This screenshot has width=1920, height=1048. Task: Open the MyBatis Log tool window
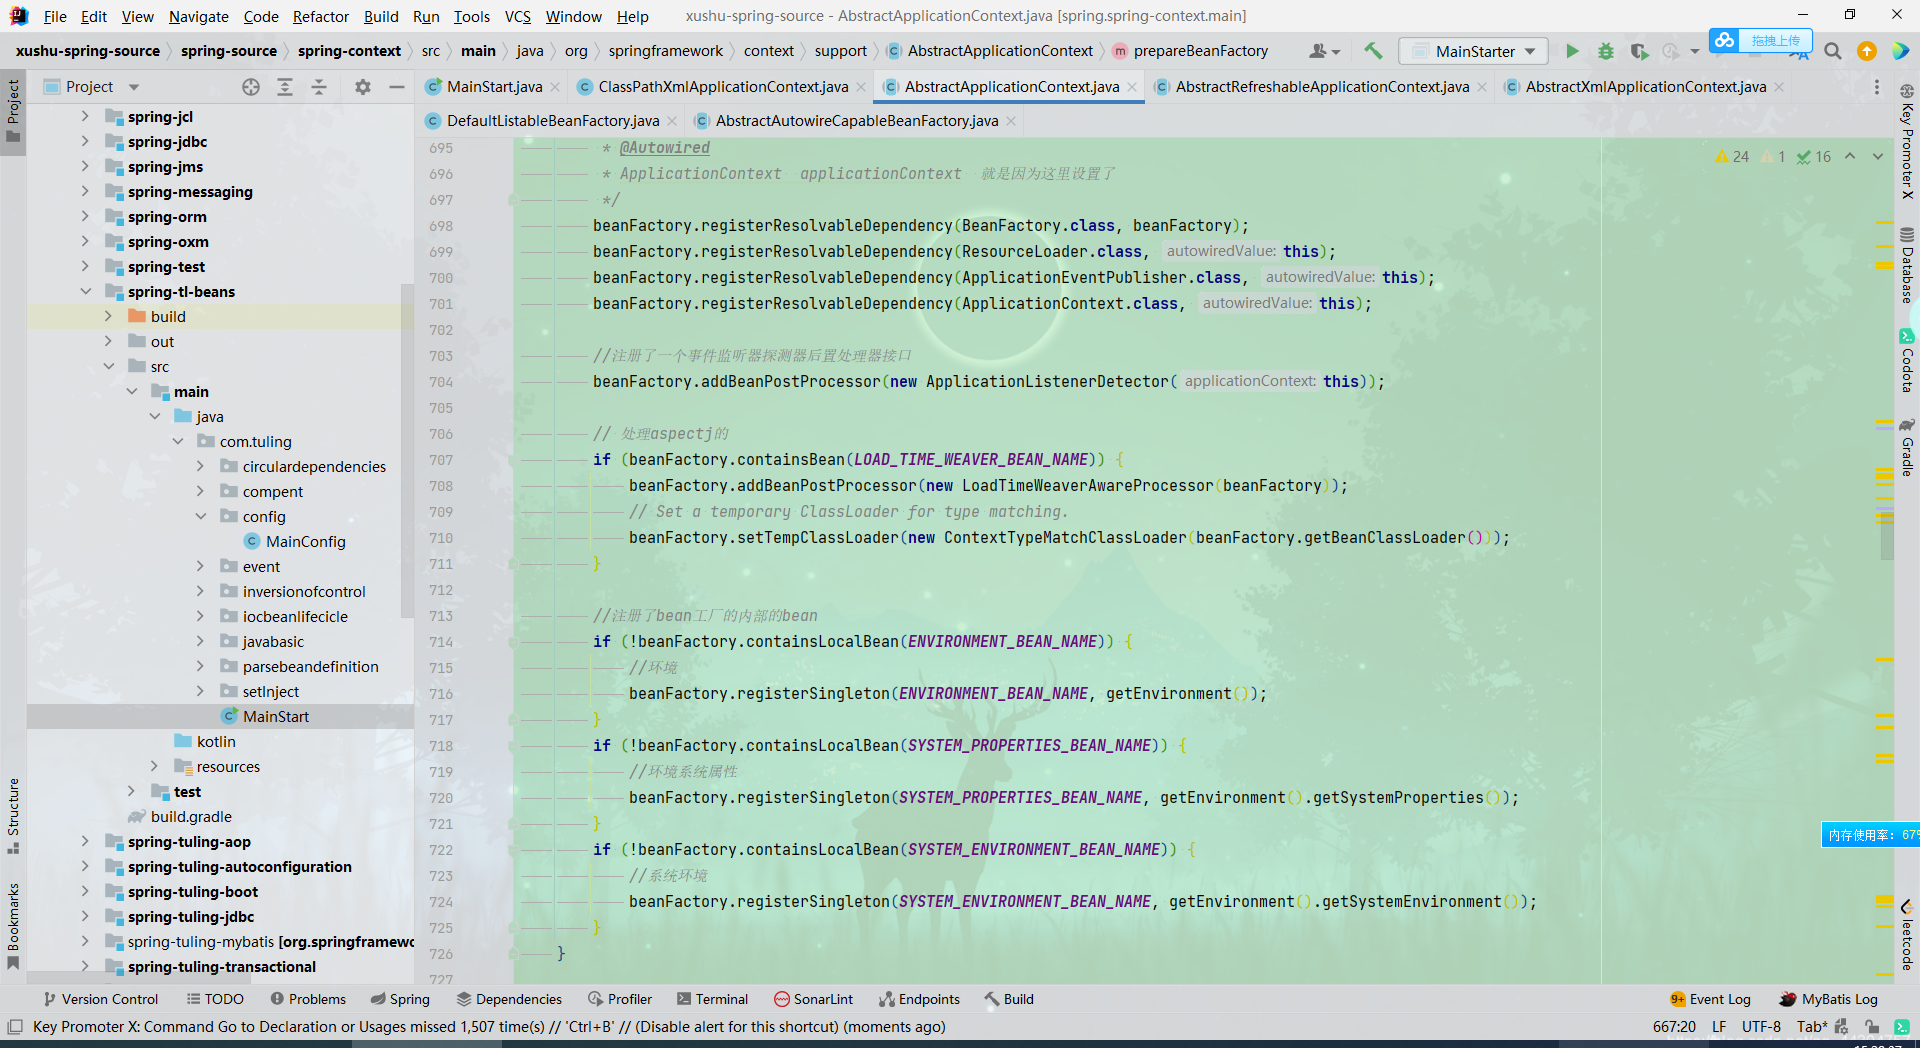1829,999
